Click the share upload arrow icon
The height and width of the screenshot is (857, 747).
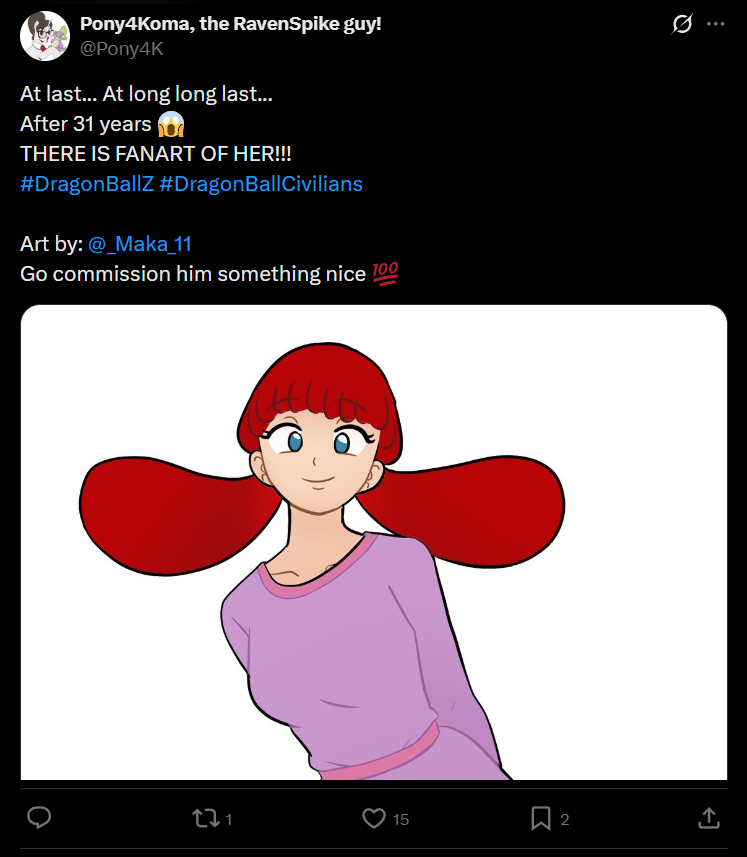point(707,818)
